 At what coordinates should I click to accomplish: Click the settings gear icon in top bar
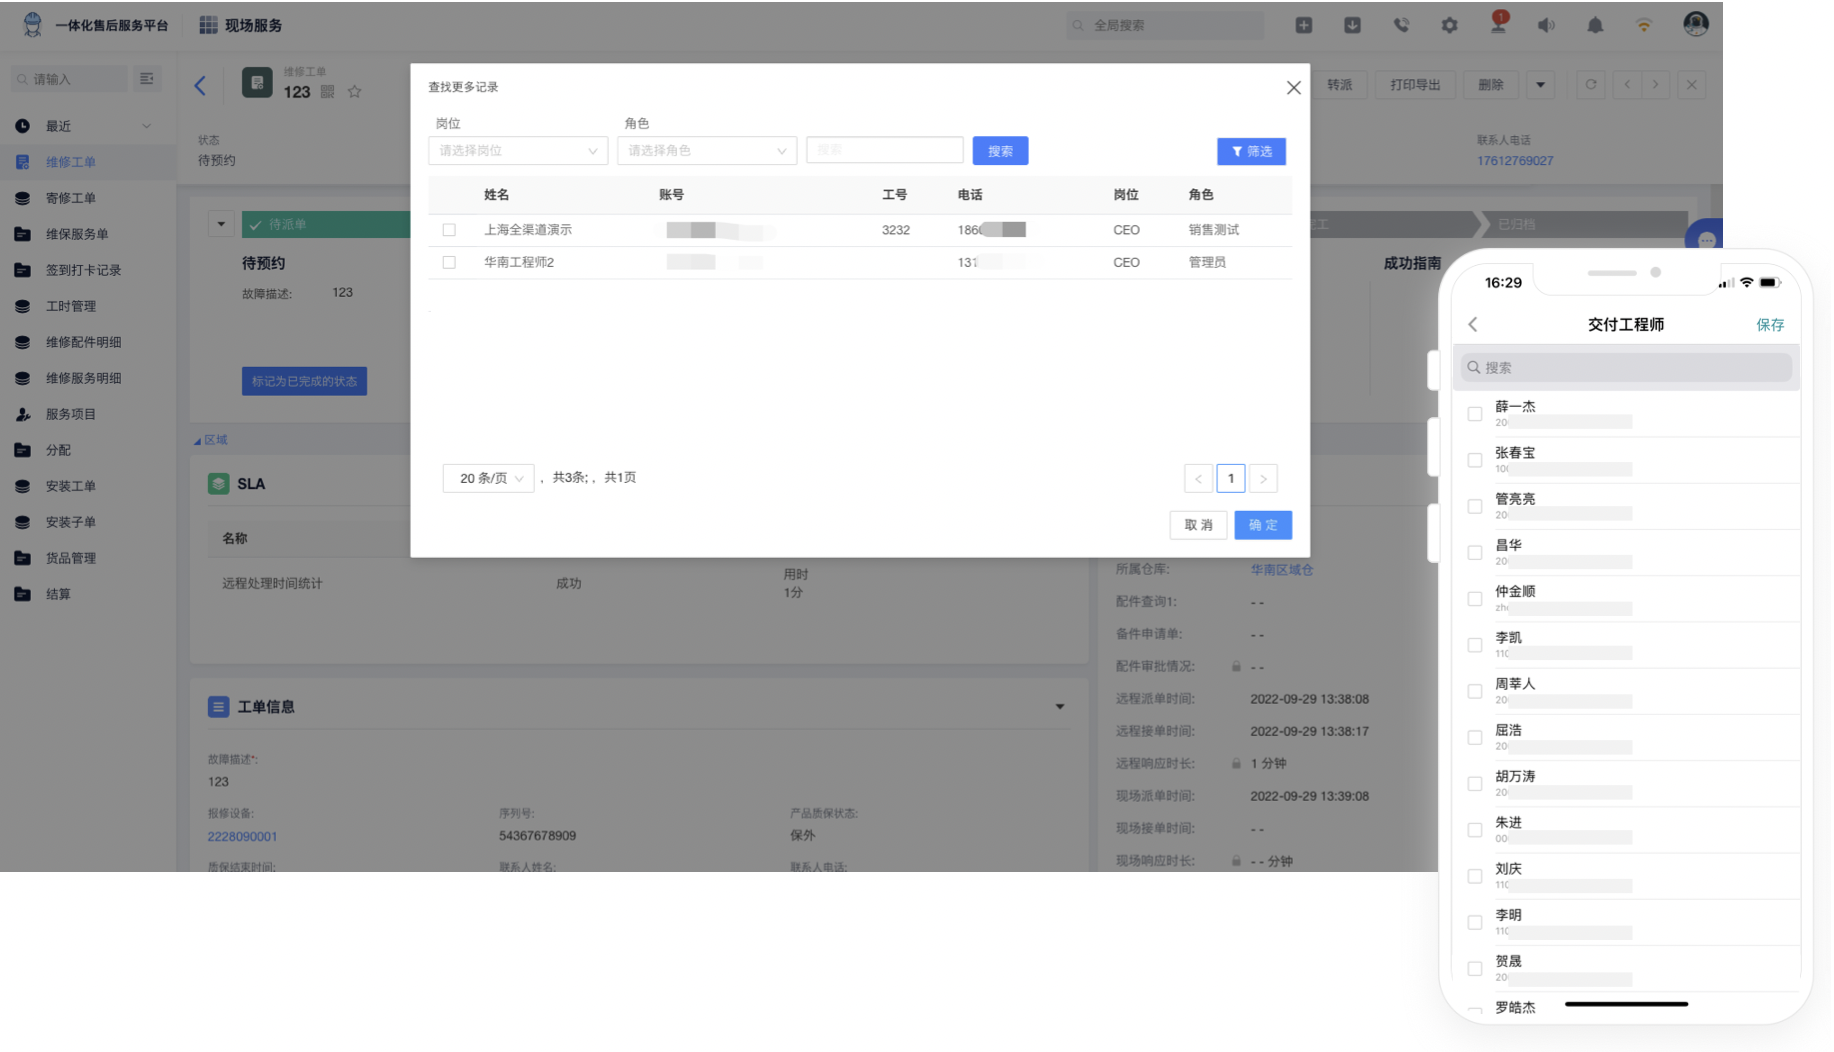pos(1449,26)
